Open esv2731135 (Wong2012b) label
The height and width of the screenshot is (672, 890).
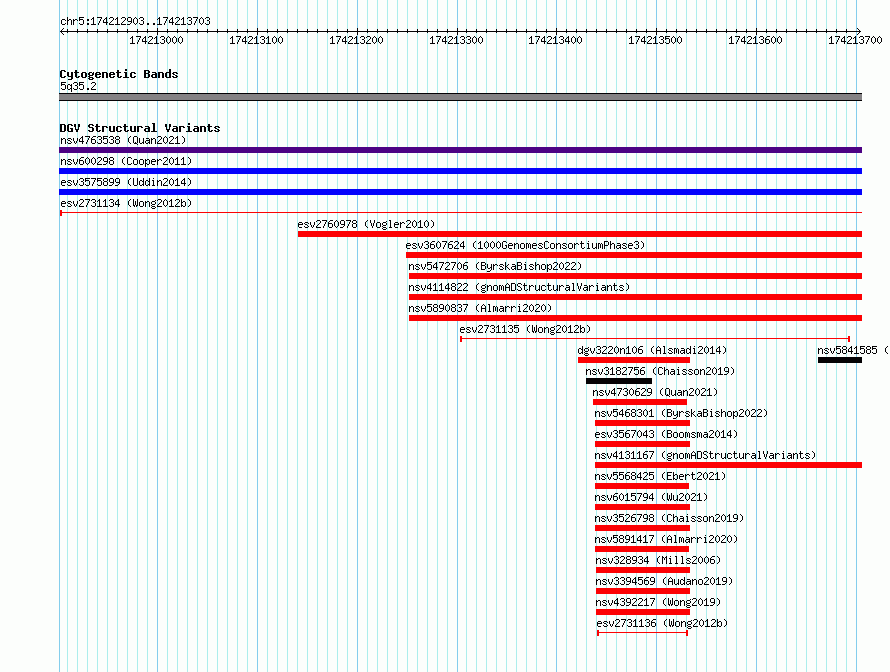(525, 329)
